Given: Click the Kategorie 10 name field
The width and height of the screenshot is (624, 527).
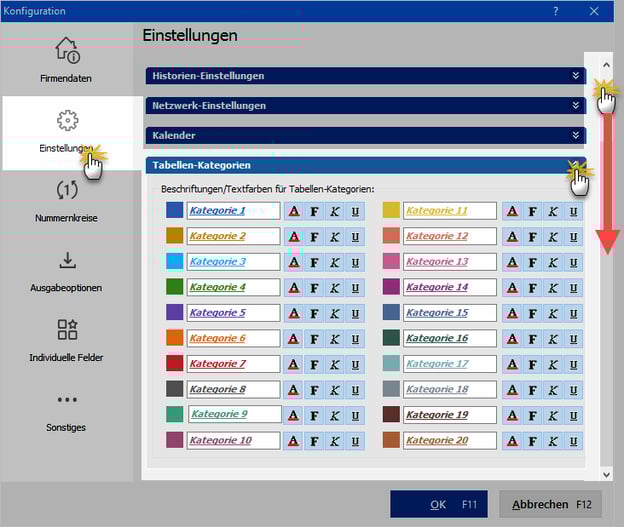Looking at the screenshot, I should [232, 440].
